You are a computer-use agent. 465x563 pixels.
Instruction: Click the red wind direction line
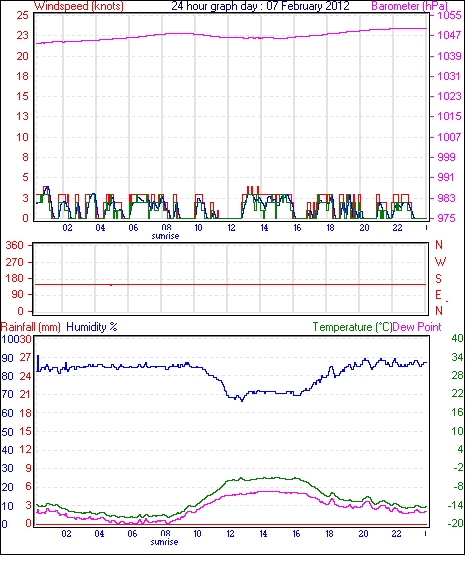pos(230,284)
